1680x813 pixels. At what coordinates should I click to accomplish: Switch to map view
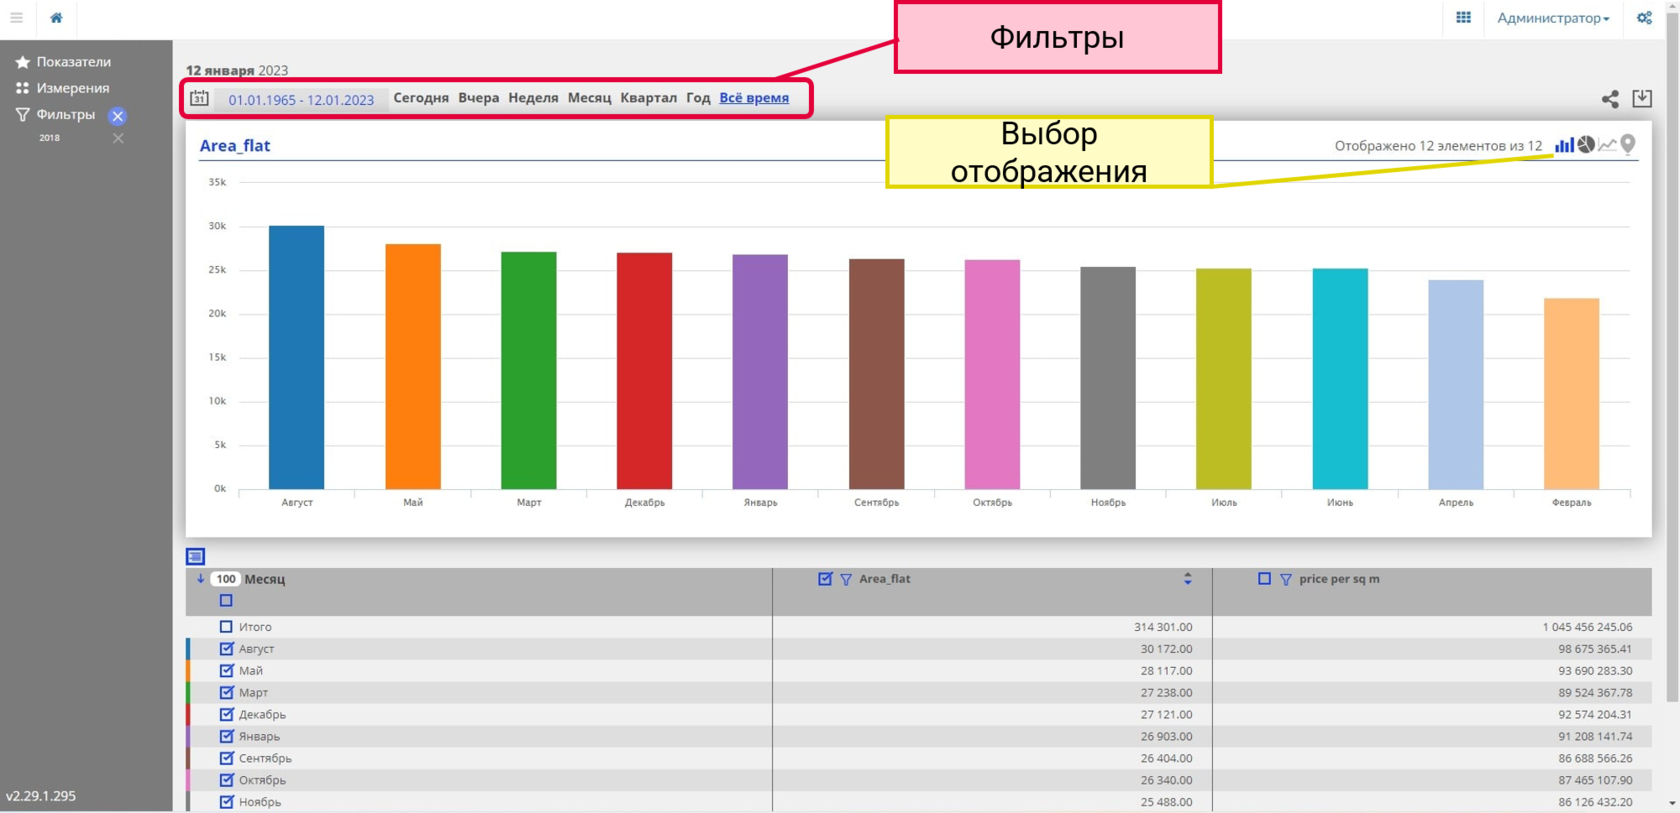(x=1628, y=145)
